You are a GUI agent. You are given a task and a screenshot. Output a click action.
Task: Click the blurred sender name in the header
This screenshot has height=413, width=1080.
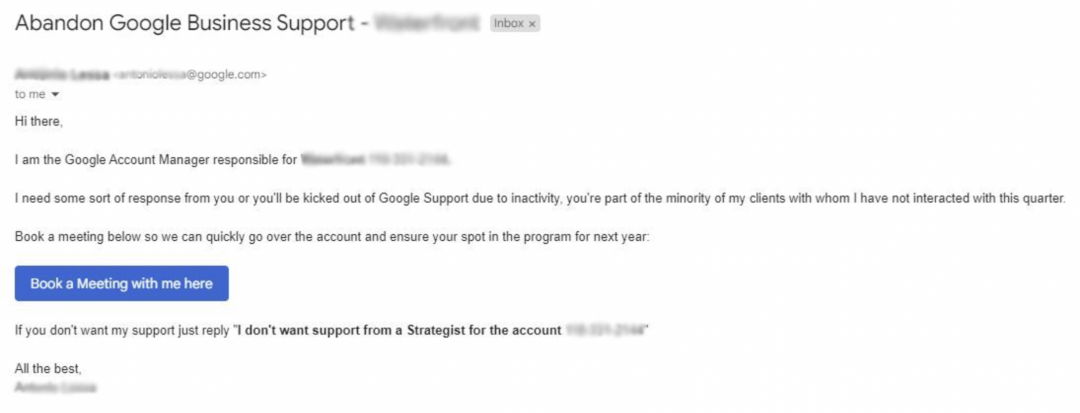click(61, 75)
